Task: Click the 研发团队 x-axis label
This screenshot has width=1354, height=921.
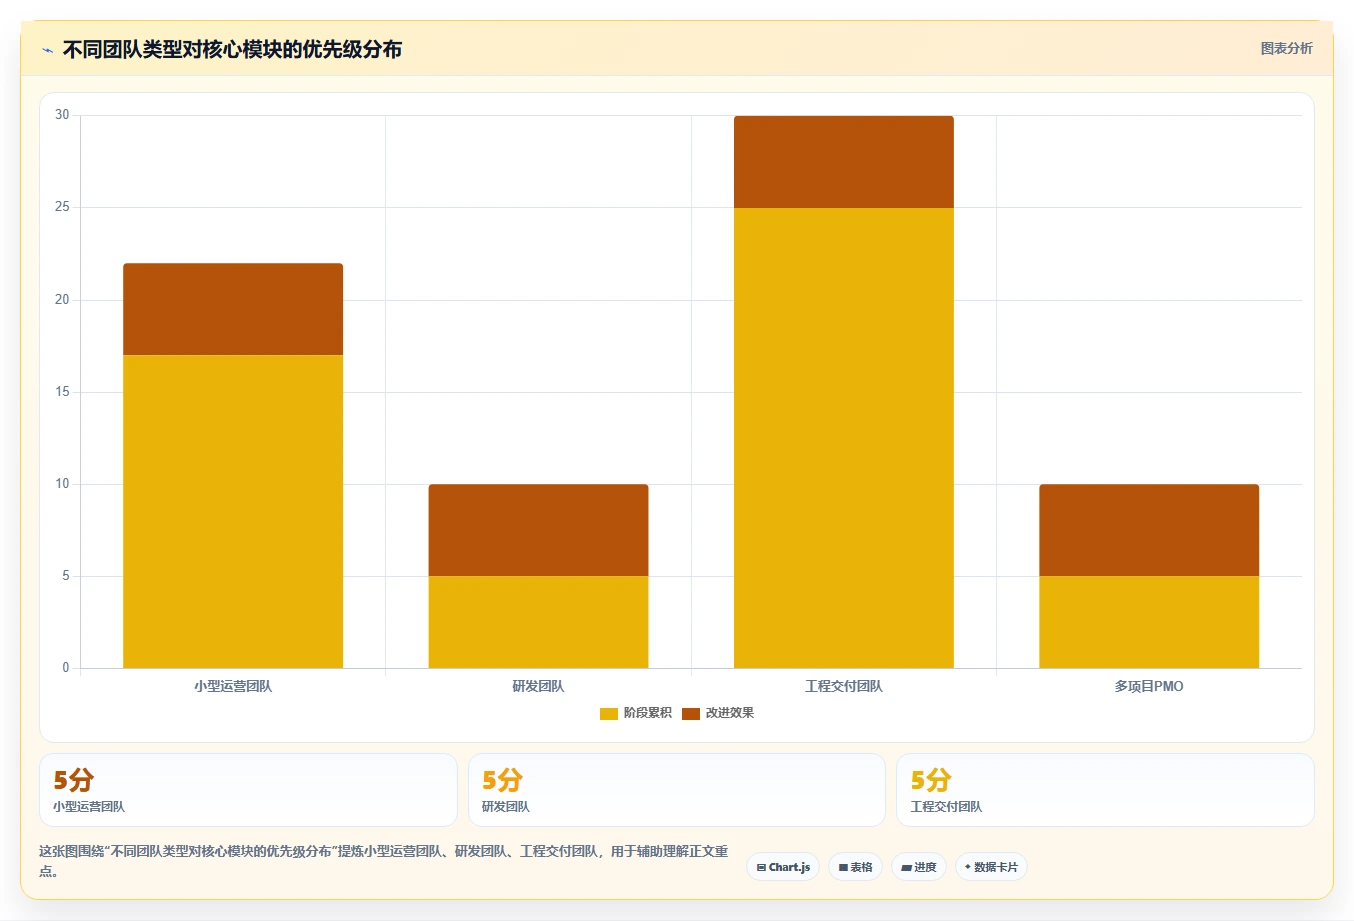Action: click(538, 686)
